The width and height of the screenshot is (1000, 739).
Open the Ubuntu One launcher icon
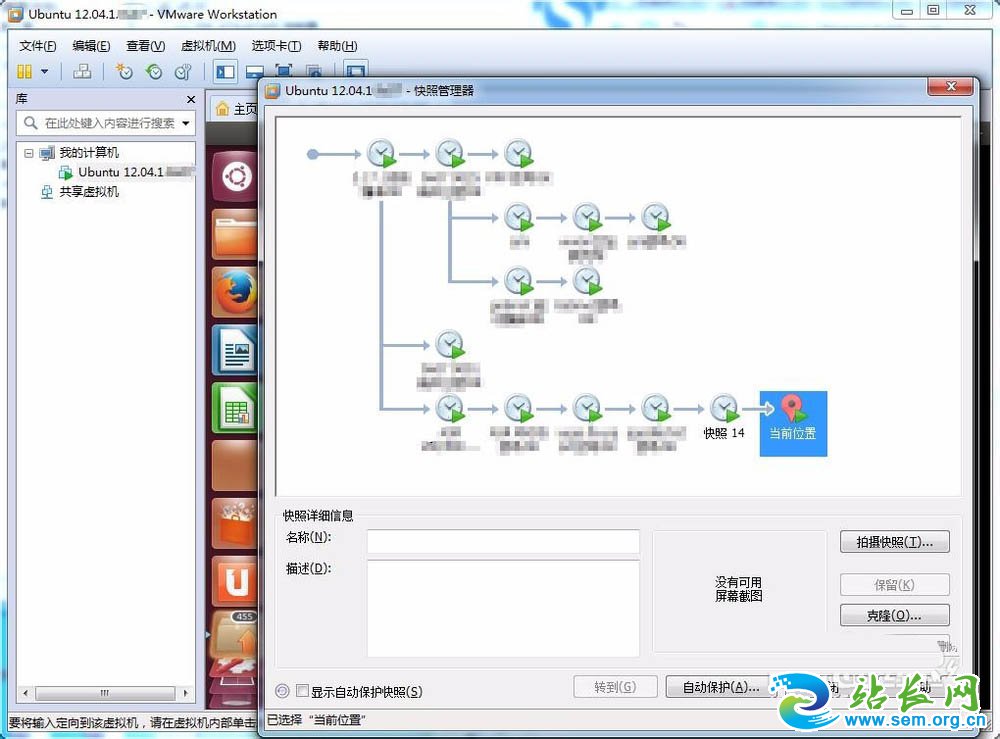[x=235, y=580]
